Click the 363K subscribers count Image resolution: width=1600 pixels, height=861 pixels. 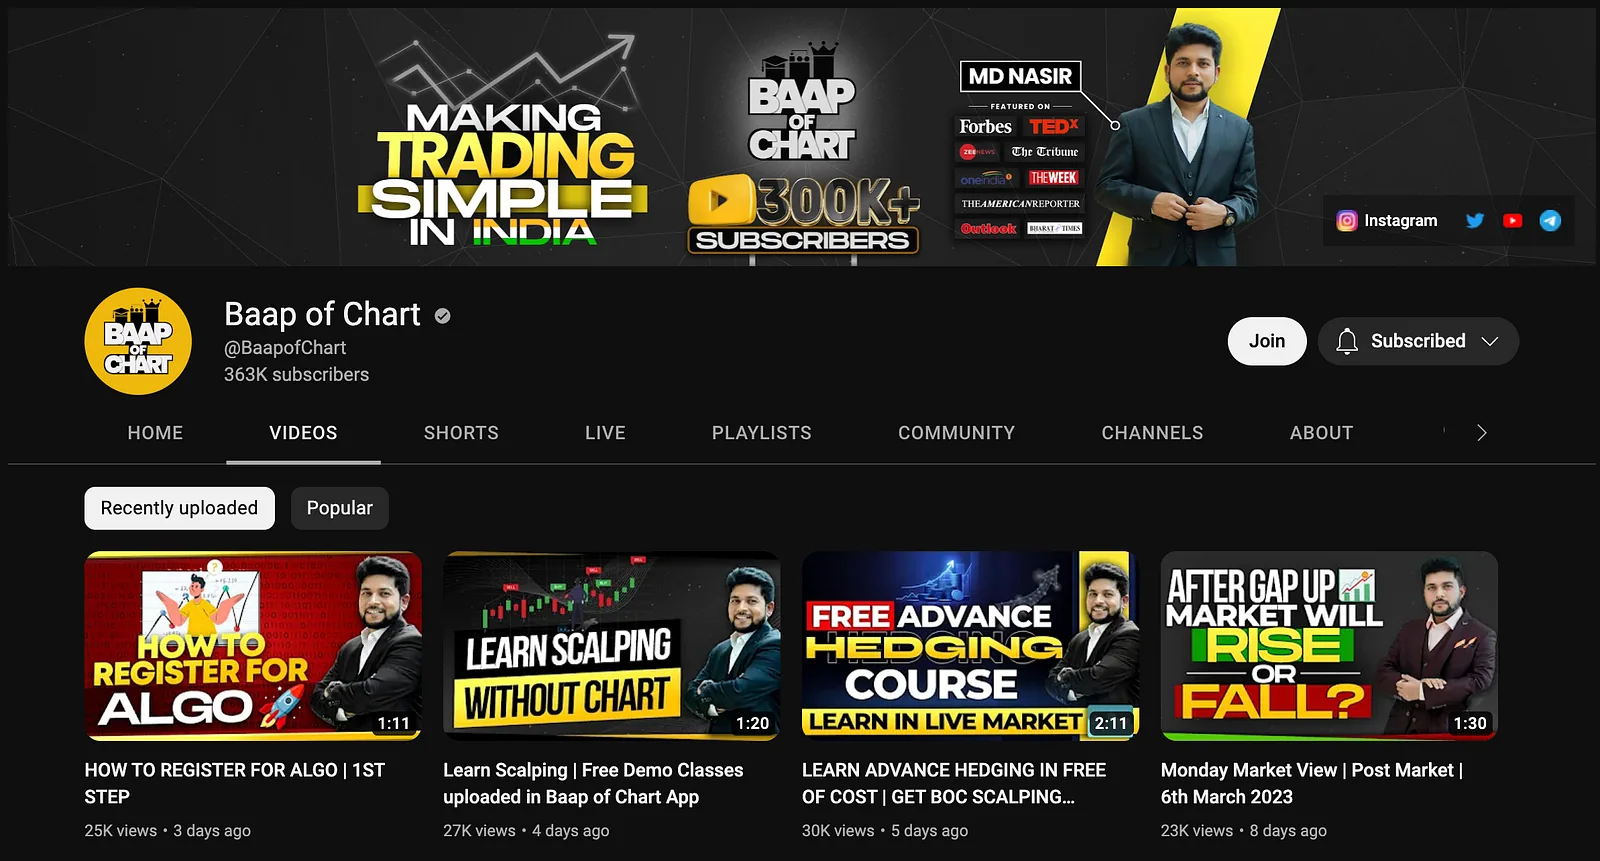(x=296, y=374)
